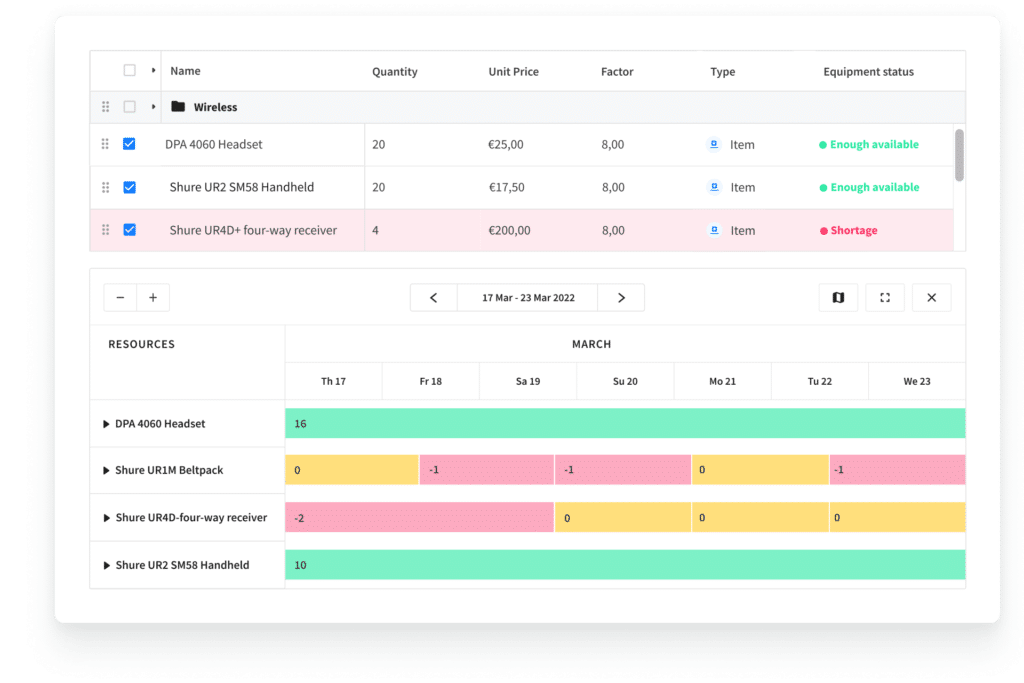The height and width of the screenshot is (683, 1024).
Task: Select the Equipment status column header
Action: (x=866, y=71)
